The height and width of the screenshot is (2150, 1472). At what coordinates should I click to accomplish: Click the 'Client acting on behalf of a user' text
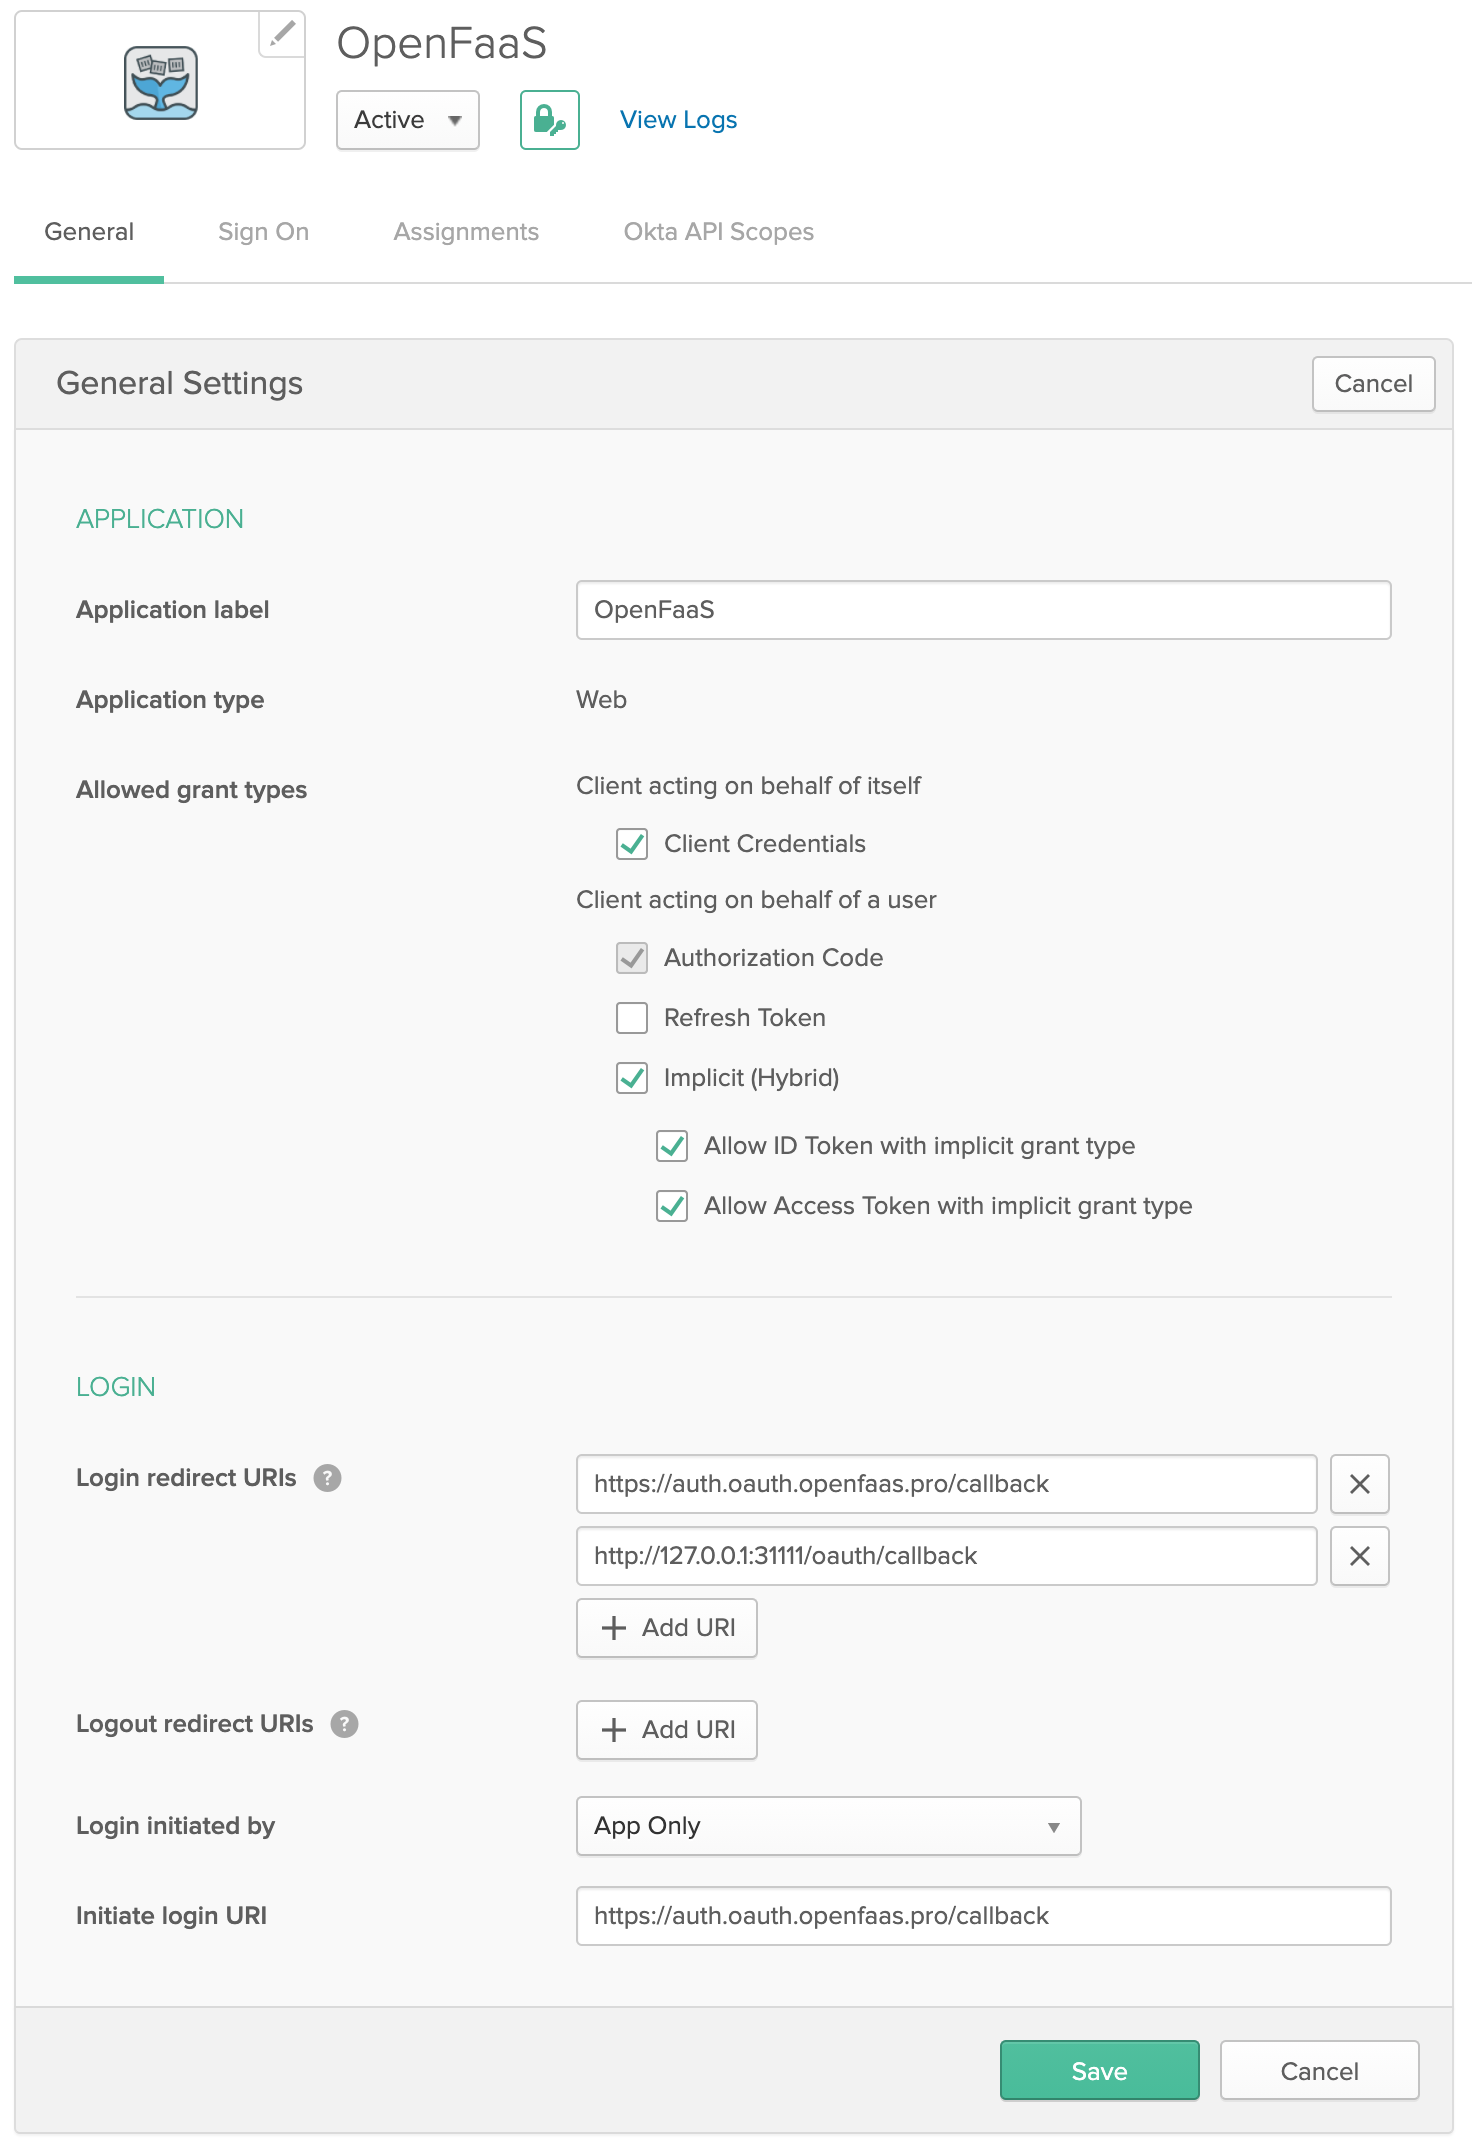[757, 900]
